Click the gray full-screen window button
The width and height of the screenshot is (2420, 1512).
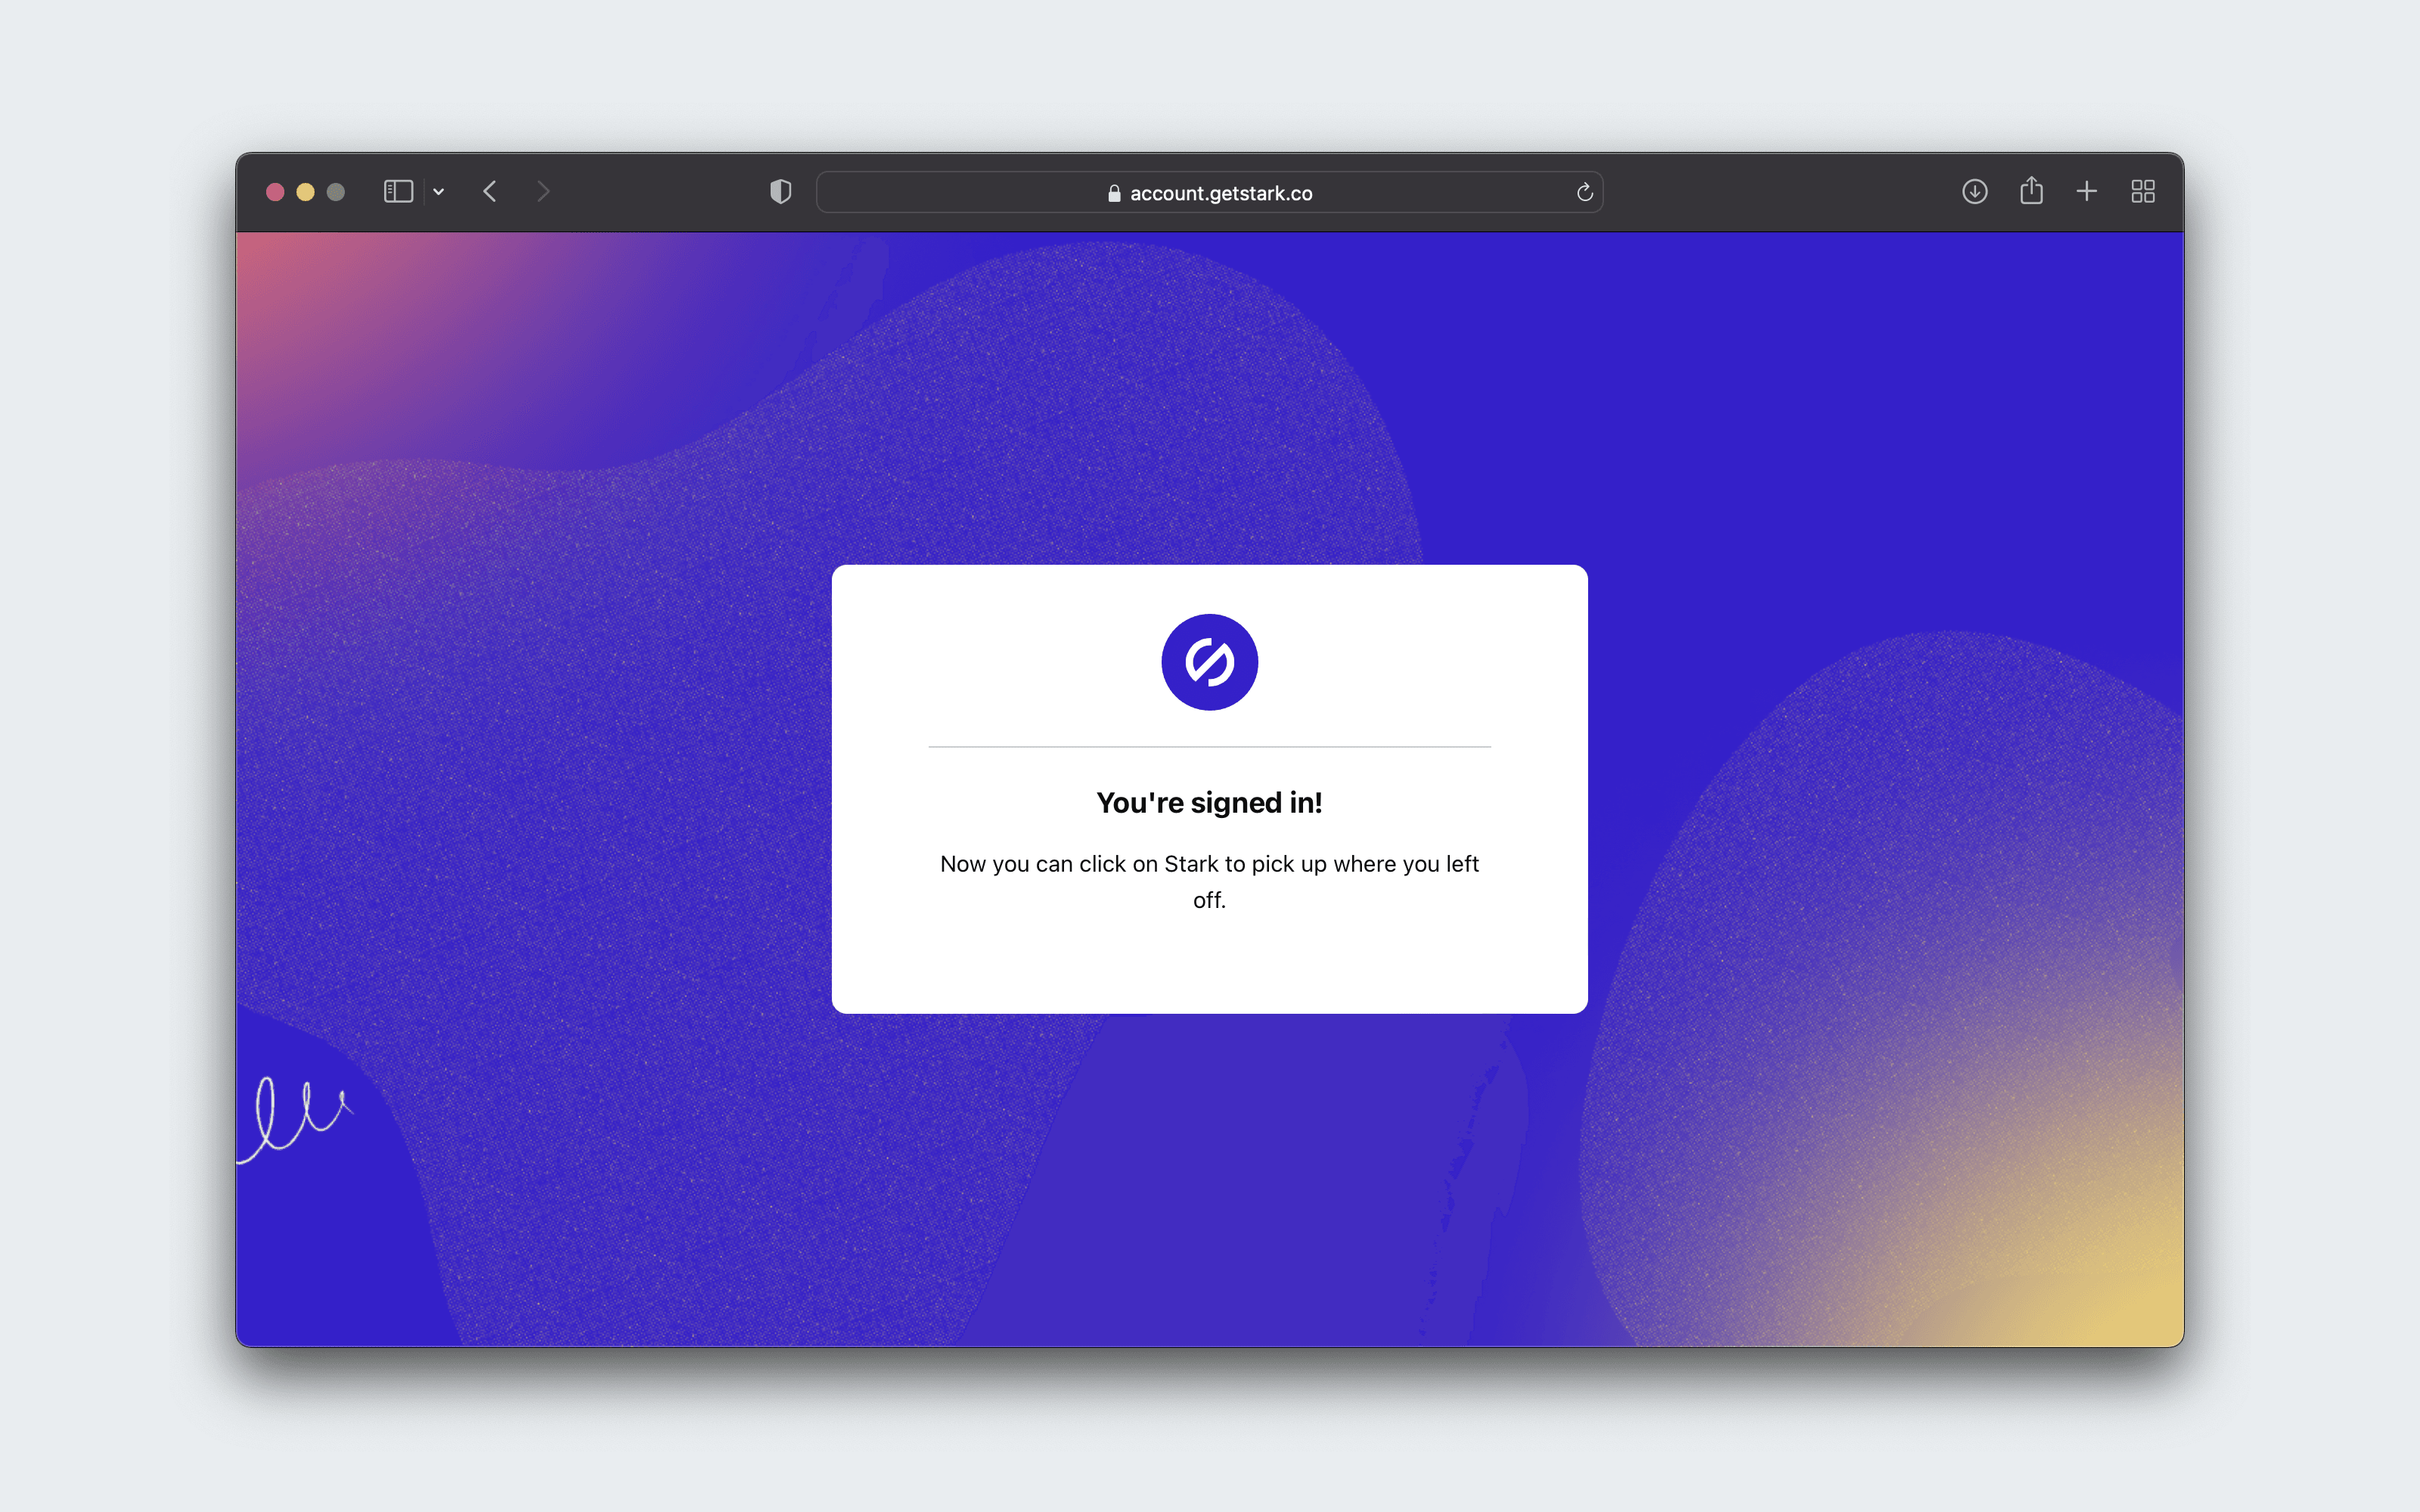click(336, 192)
